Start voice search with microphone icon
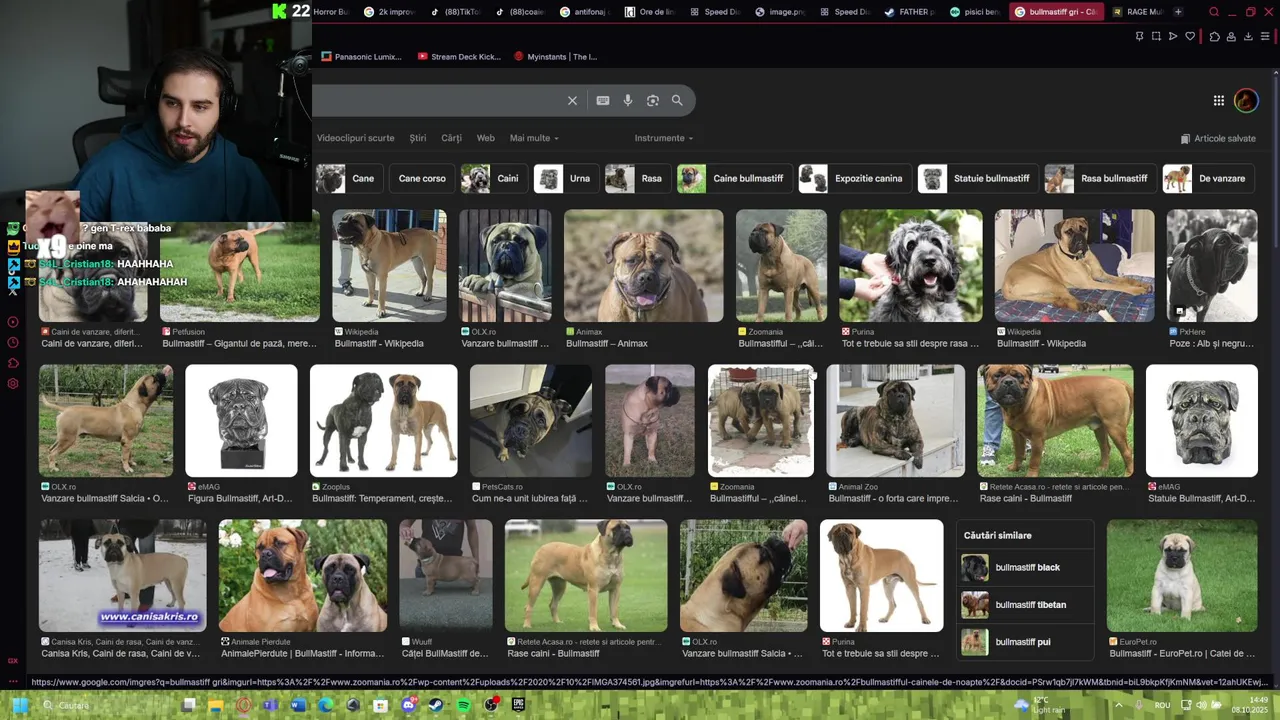 (x=628, y=100)
